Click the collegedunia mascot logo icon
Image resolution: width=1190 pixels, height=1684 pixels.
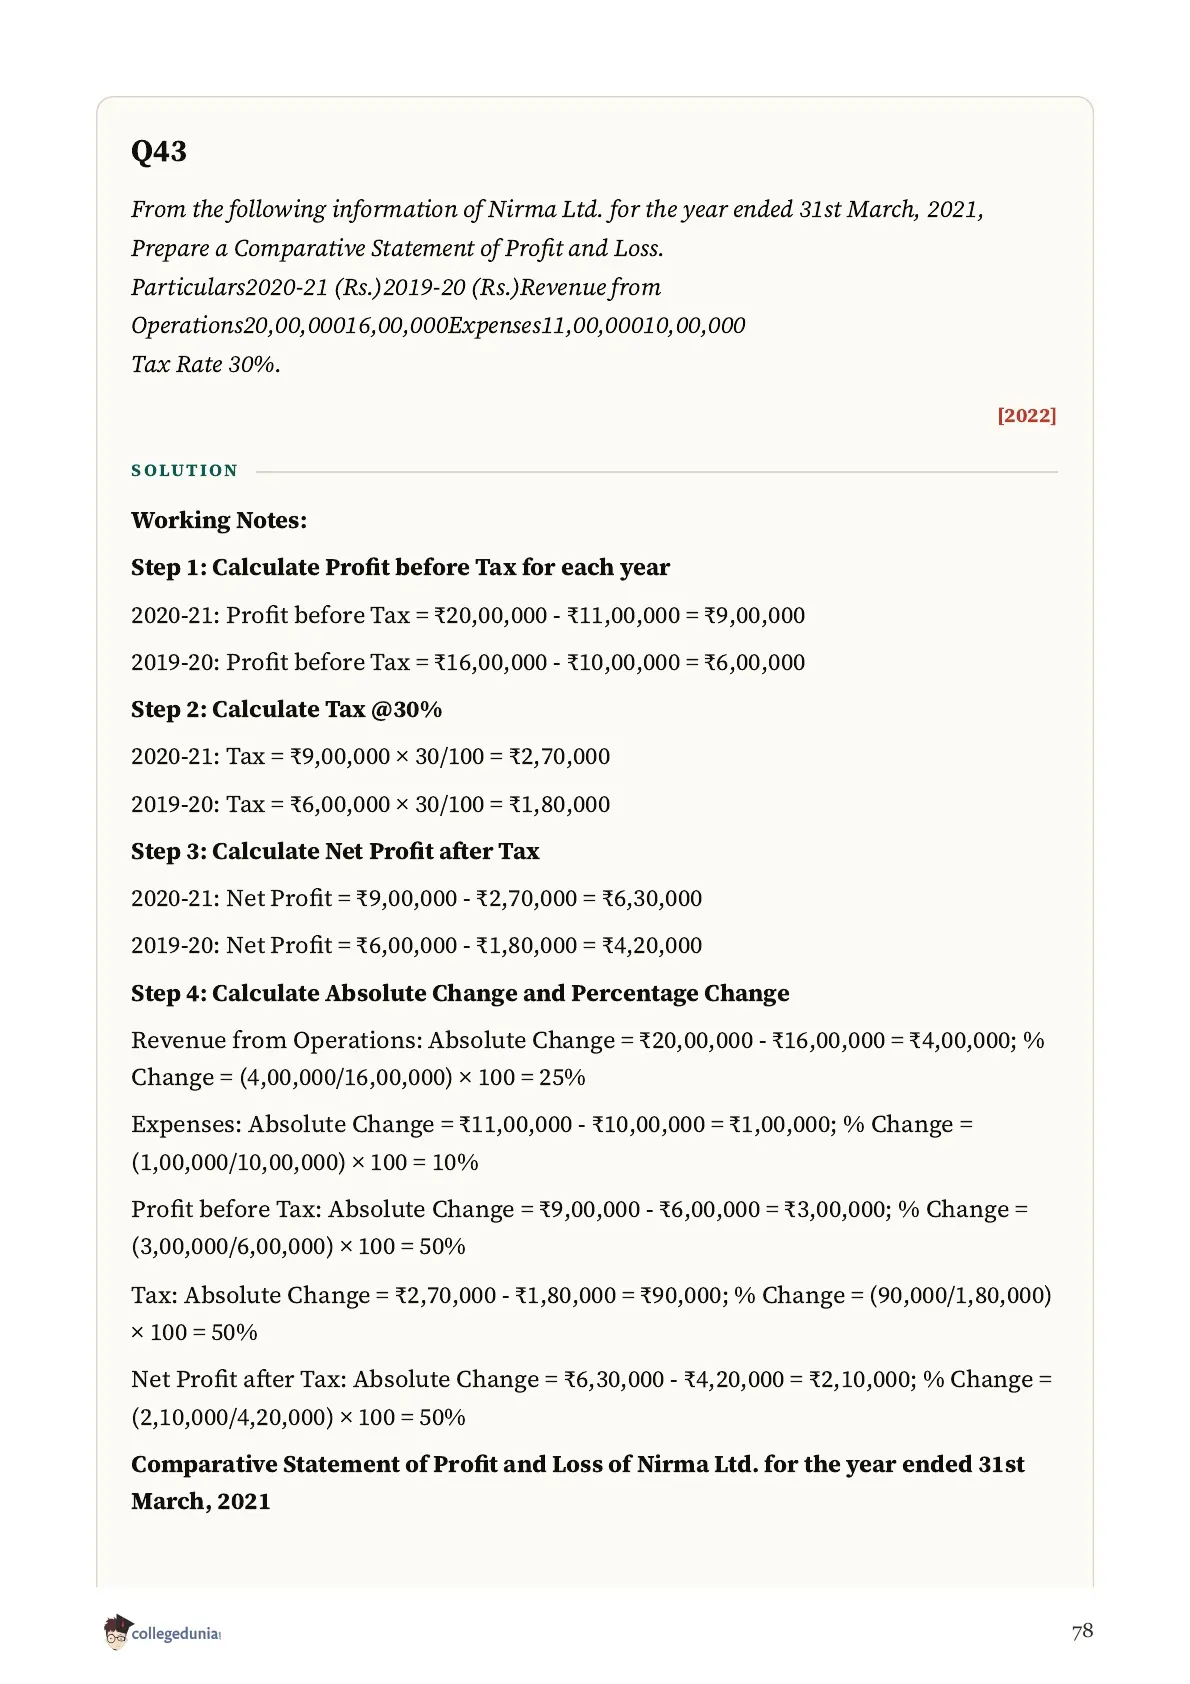[x=117, y=1631]
